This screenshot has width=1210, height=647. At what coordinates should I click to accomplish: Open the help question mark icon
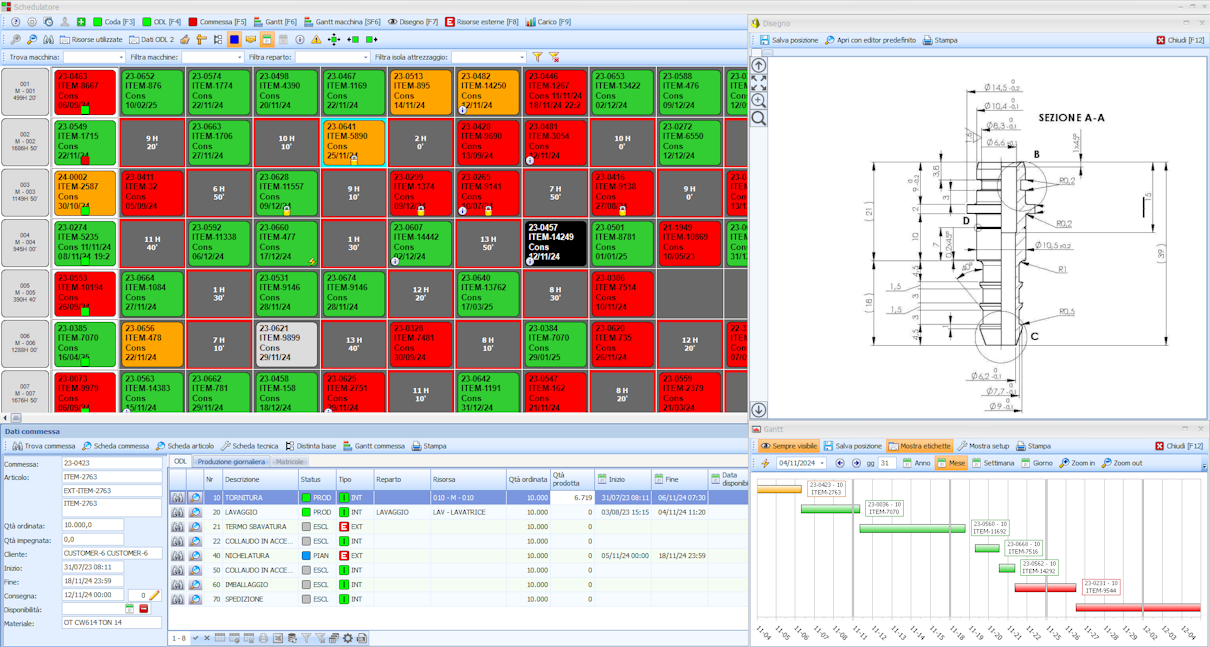[15, 21]
